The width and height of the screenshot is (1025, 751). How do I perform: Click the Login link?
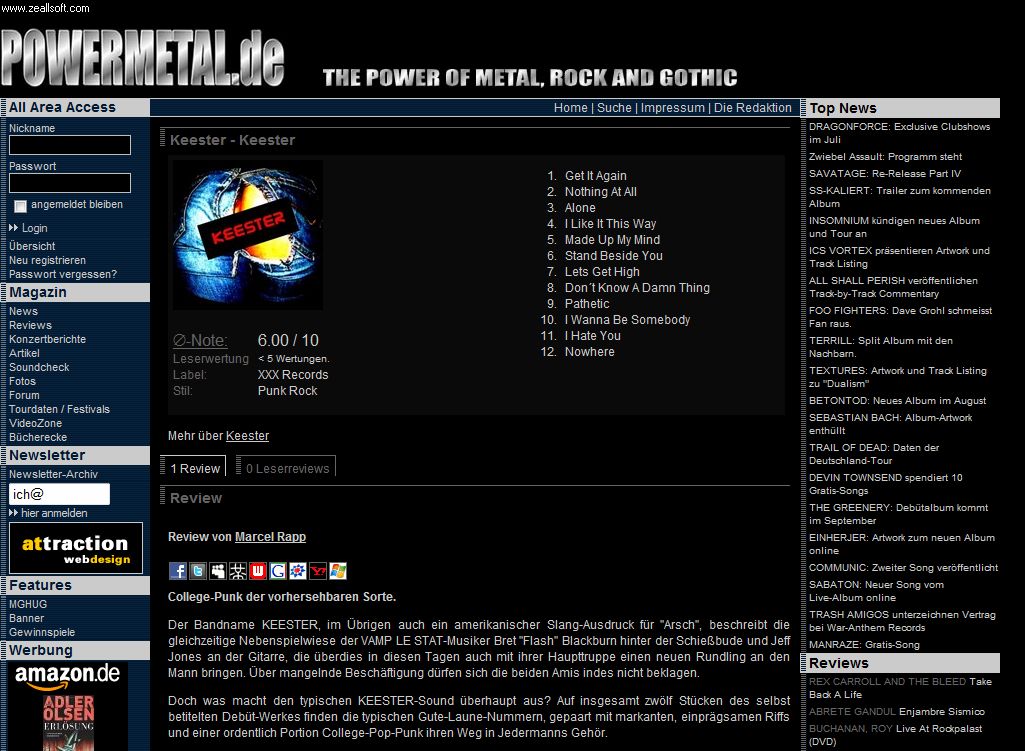pyautogui.click(x=35, y=228)
